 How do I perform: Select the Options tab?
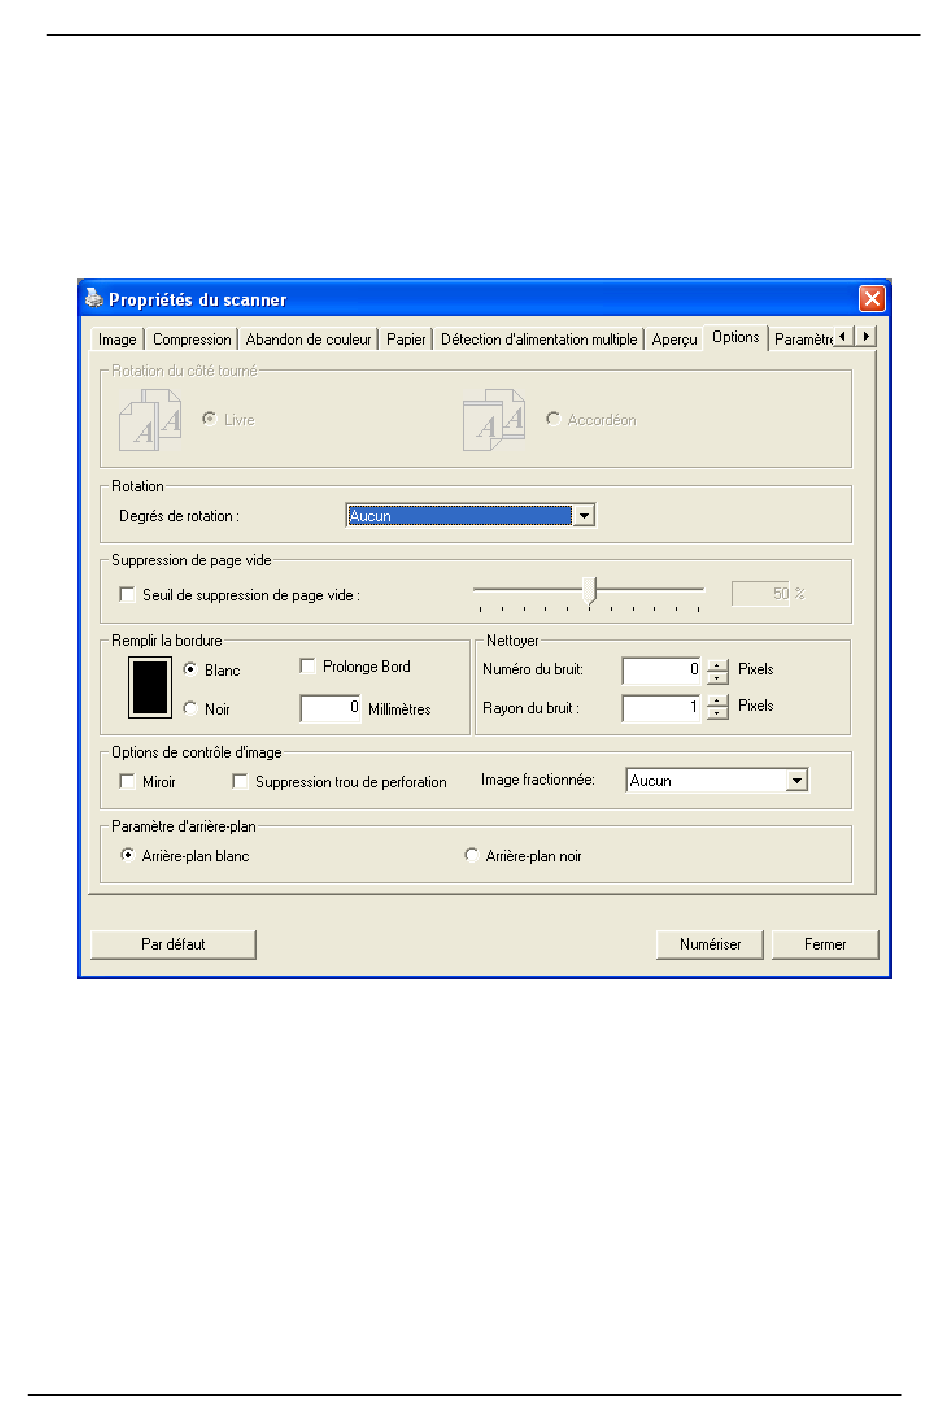pyautogui.click(x=736, y=337)
